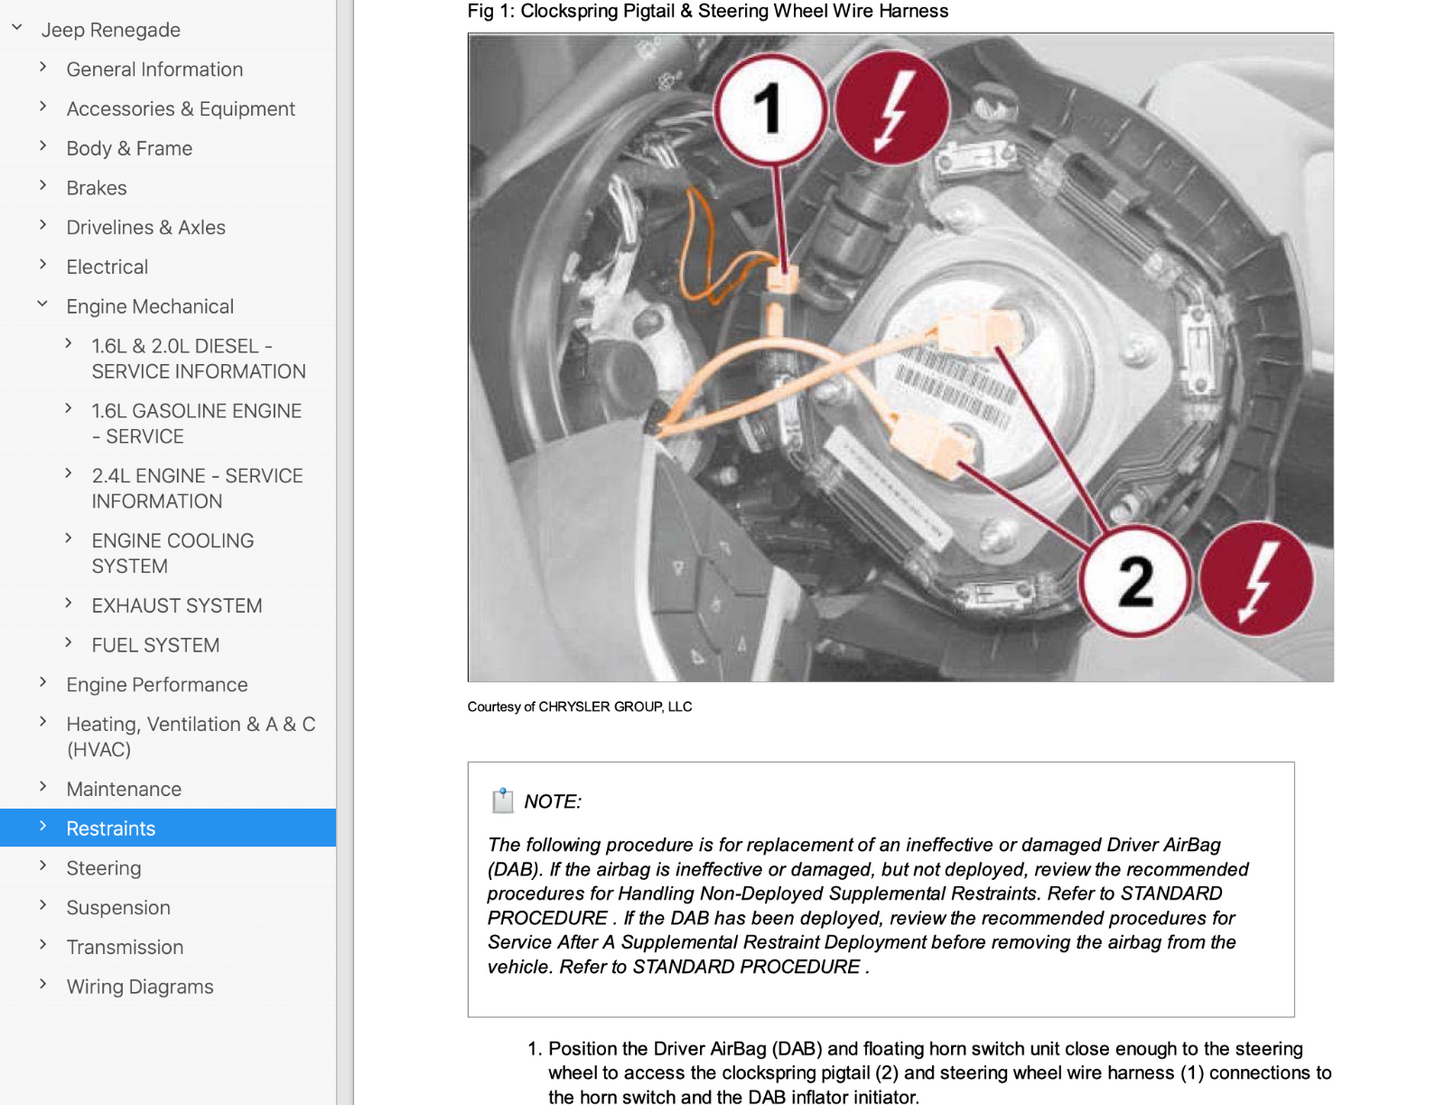Expand the General Information chevron
Screen dimensions: 1445x1105
pyautogui.click(x=43, y=68)
